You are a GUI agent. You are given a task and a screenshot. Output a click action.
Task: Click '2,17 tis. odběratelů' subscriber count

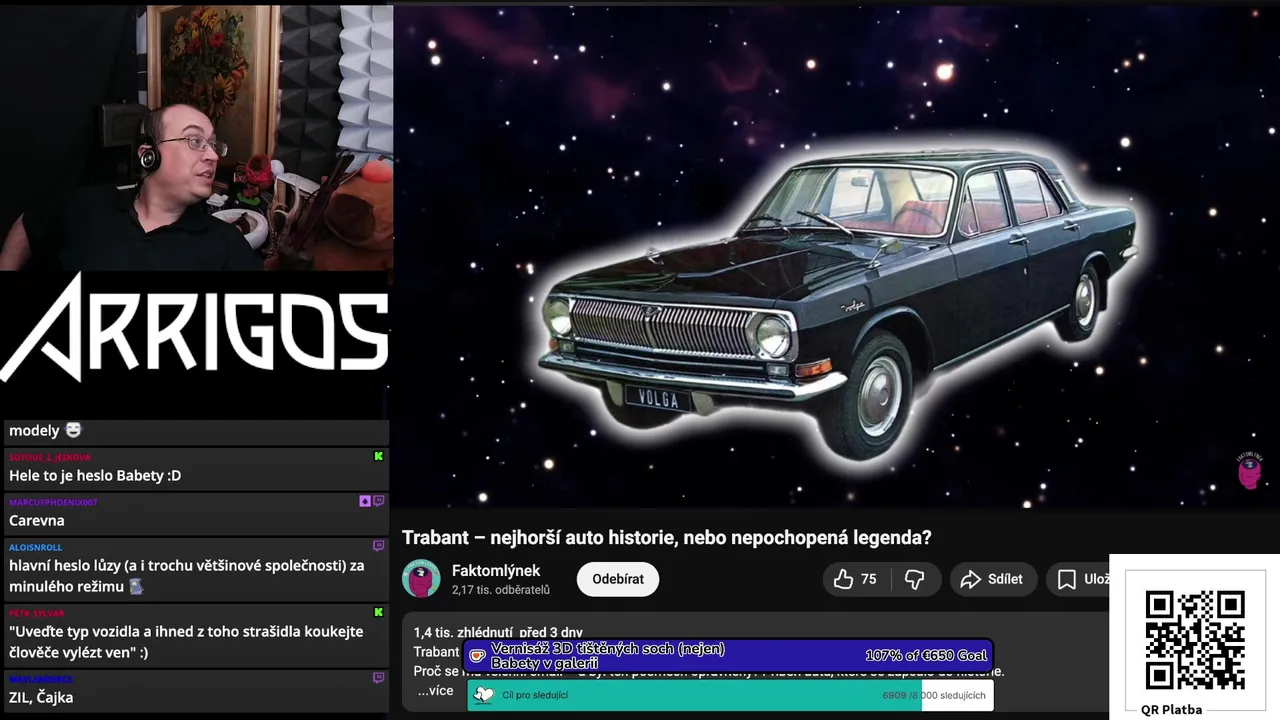pos(501,590)
